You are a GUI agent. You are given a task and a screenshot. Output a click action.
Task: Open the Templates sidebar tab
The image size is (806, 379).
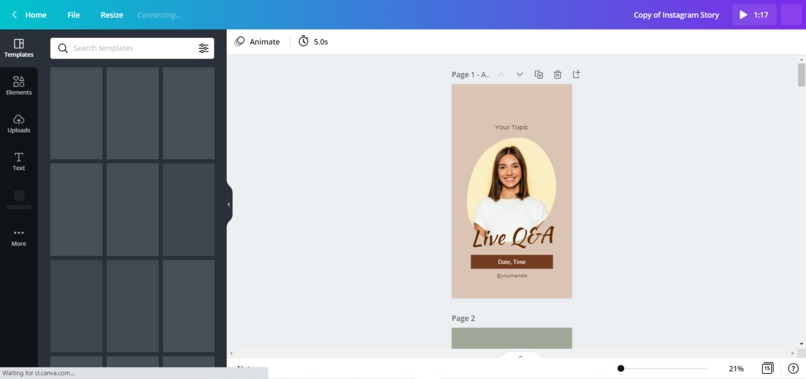pos(19,48)
